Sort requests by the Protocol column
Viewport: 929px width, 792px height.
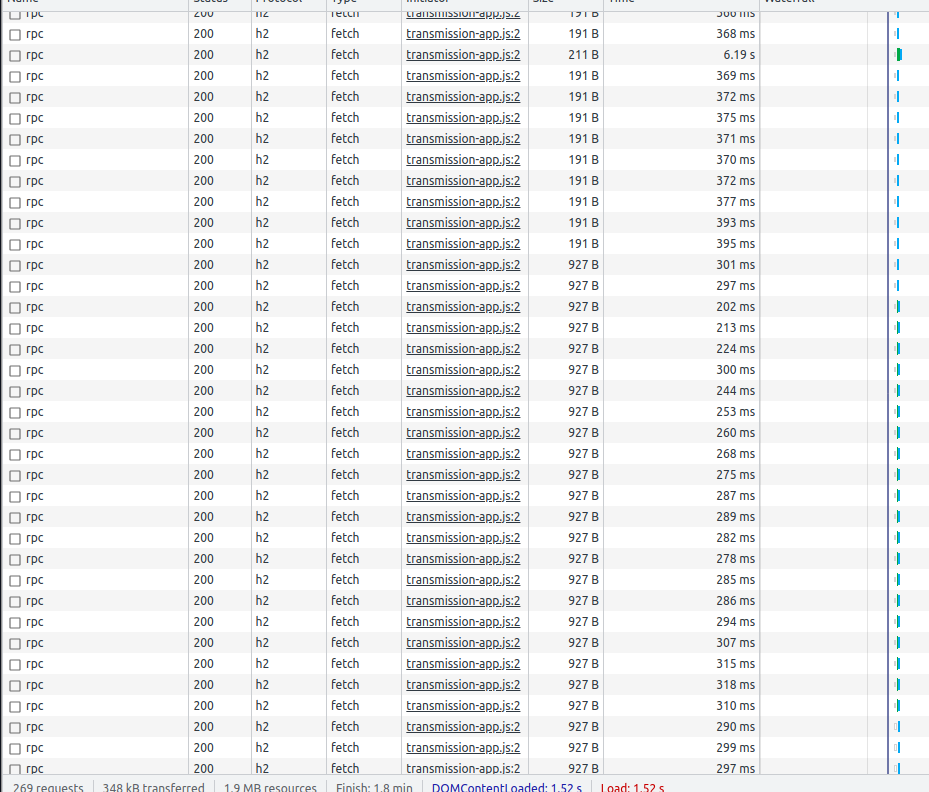coord(275,2)
